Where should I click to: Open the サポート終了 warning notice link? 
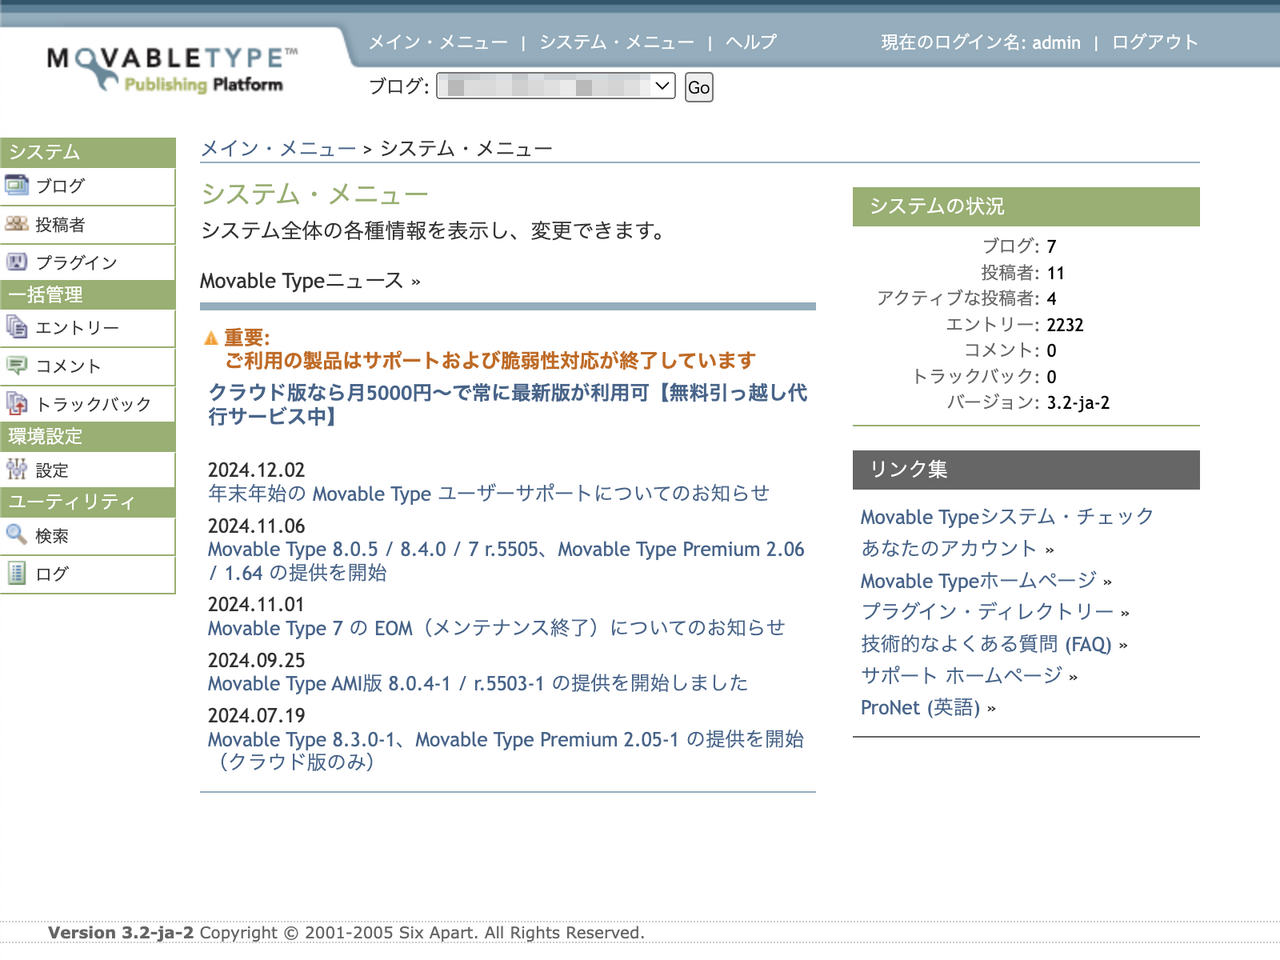click(x=490, y=361)
